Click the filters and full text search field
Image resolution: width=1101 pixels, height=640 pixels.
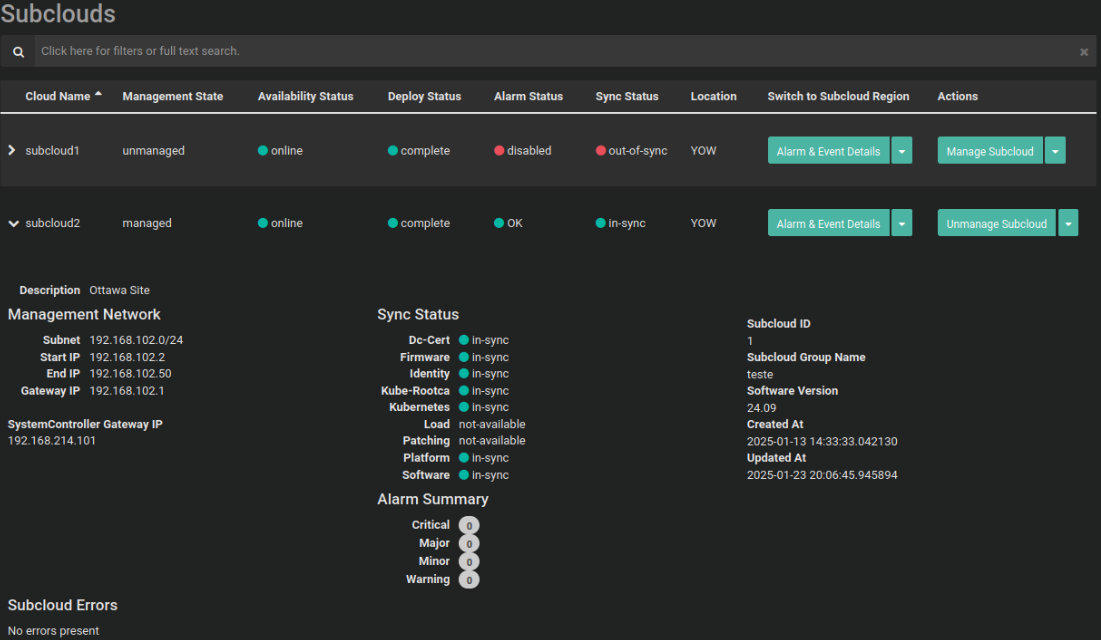pos(550,51)
